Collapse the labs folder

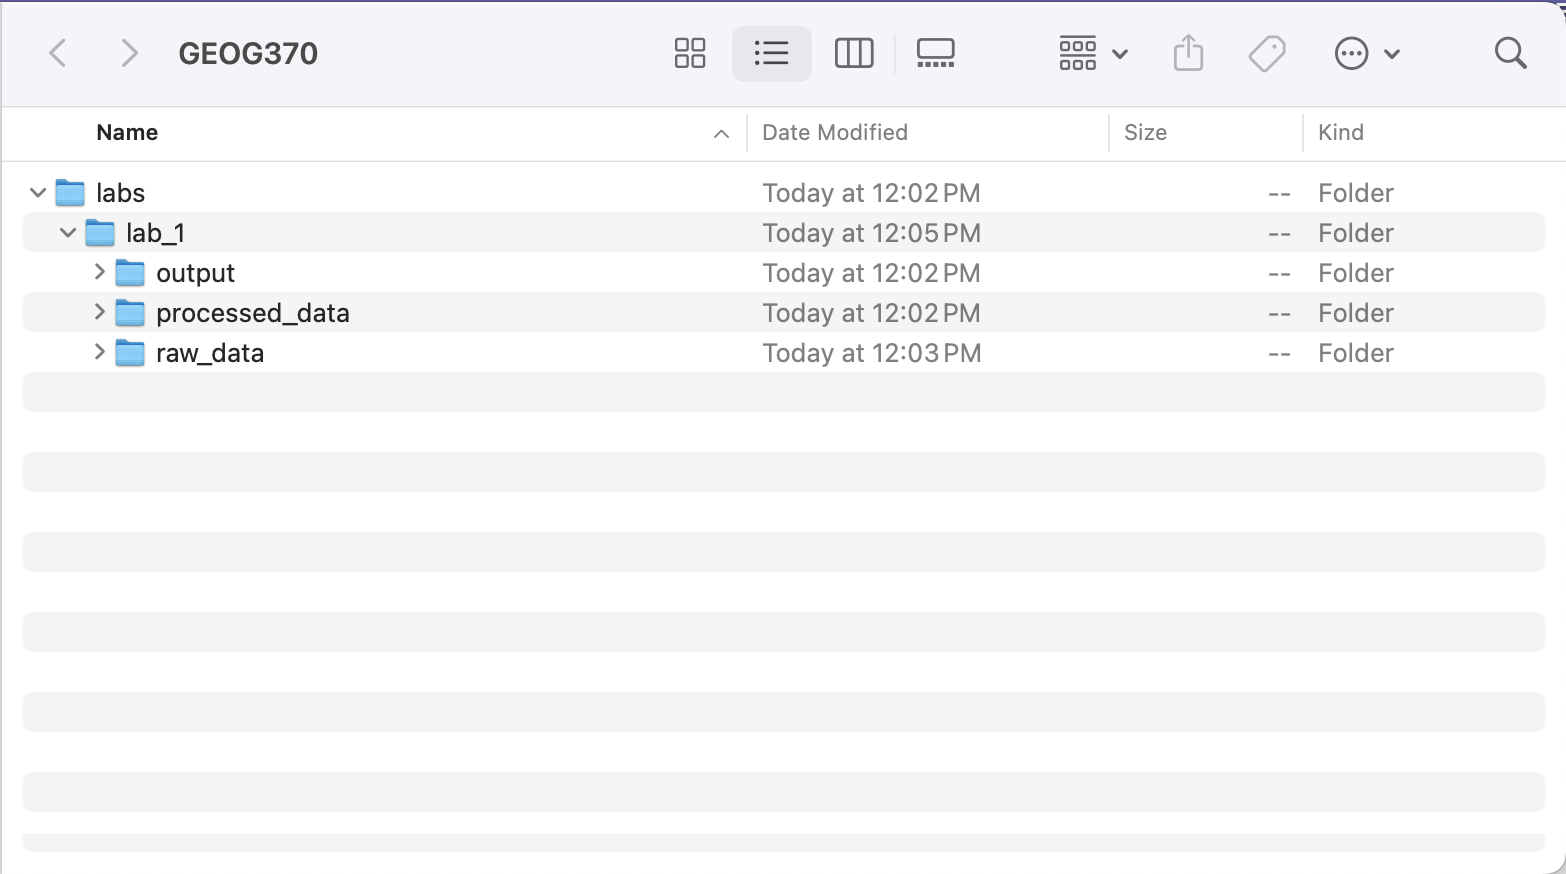pyautogui.click(x=38, y=192)
